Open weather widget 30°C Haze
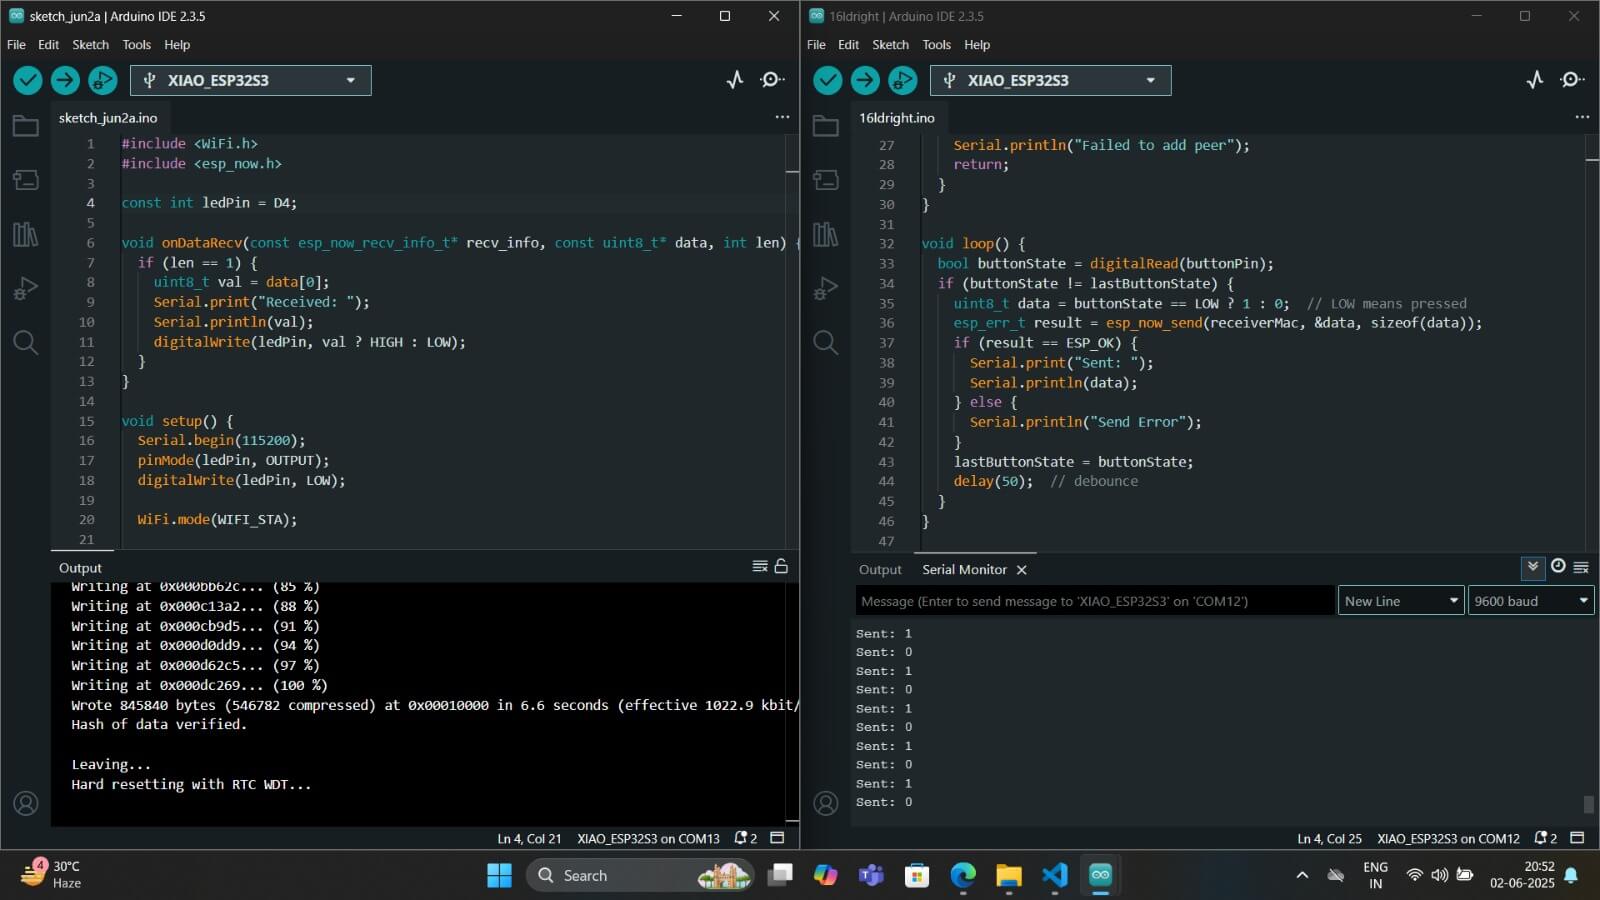Screen dimensions: 1600x900 click(50, 874)
